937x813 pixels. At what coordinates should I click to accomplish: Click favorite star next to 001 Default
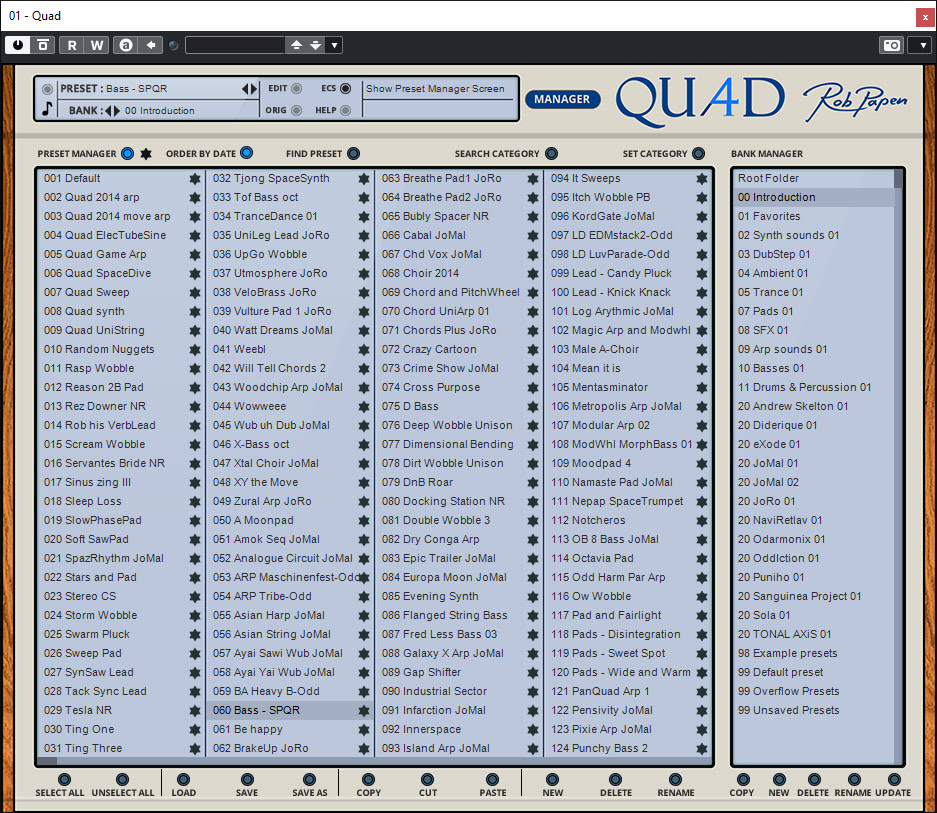[194, 179]
